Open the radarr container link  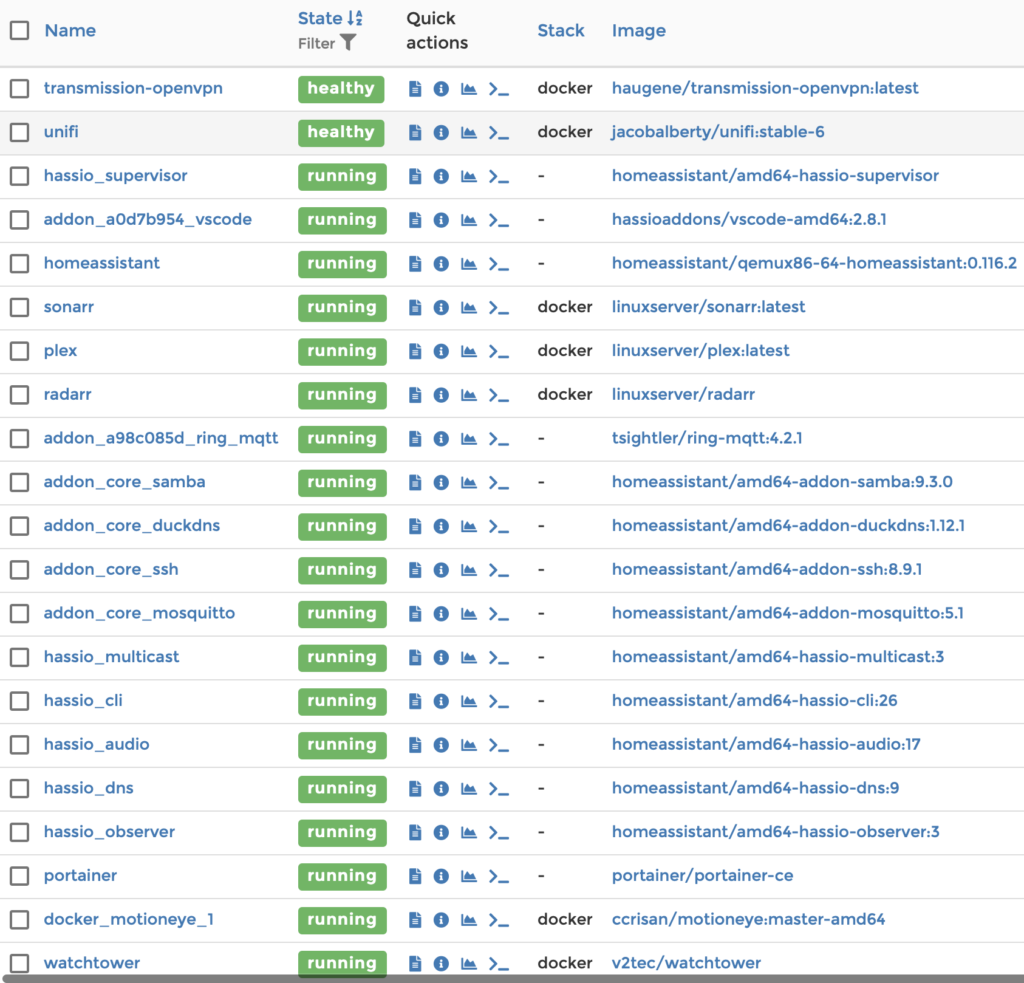click(67, 395)
